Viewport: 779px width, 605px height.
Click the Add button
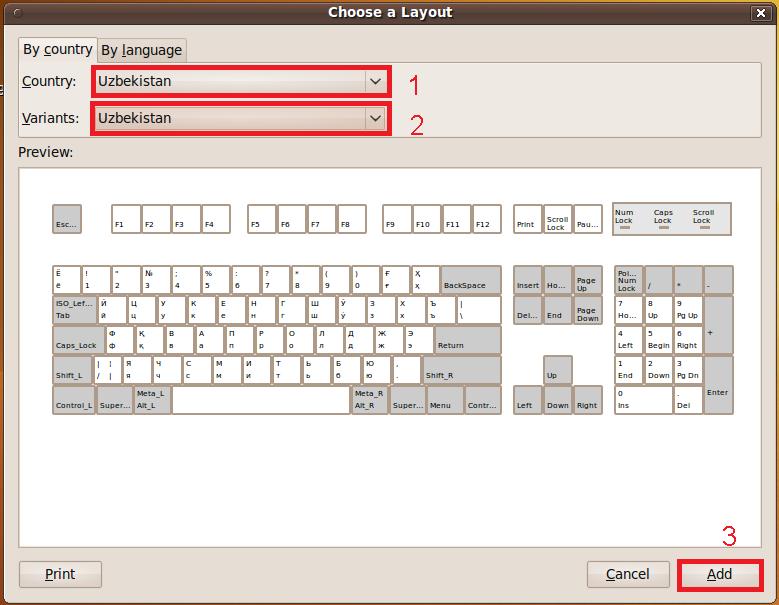(719, 575)
